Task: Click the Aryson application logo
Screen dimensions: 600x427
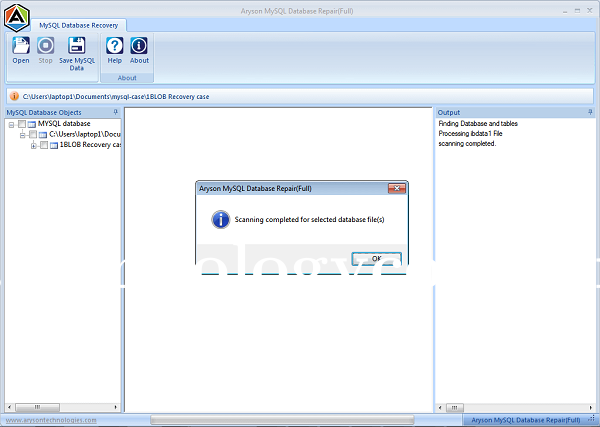Action: click(x=17, y=18)
